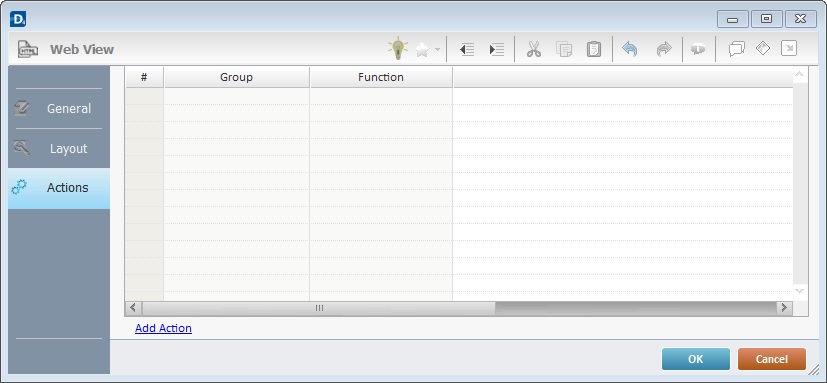Open the dropdown arrow beside the star
The image size is (827, 383).
pos(437,50)
